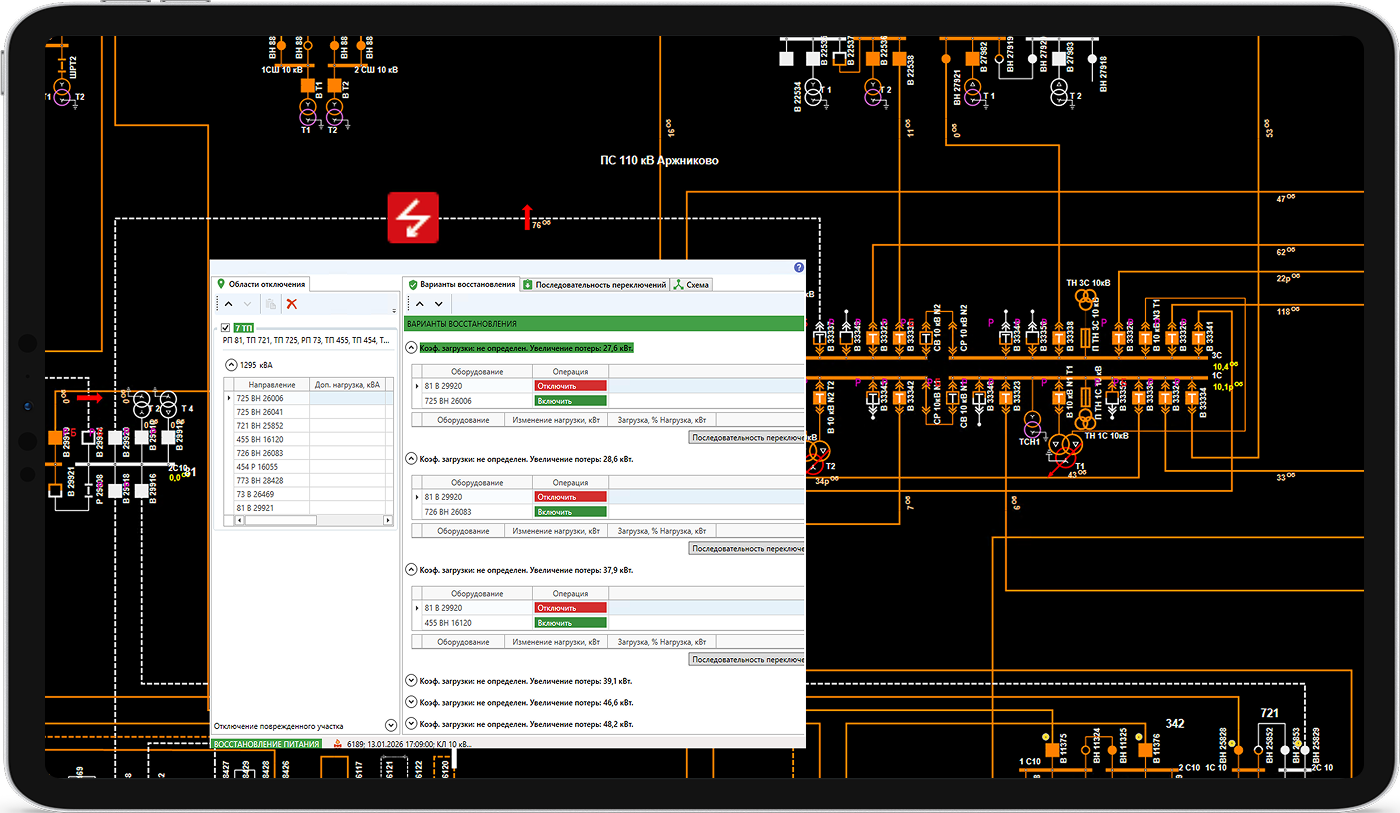
Task: Expand the 39,1 кВт losses variant
Action: click(x=411, y=680)
